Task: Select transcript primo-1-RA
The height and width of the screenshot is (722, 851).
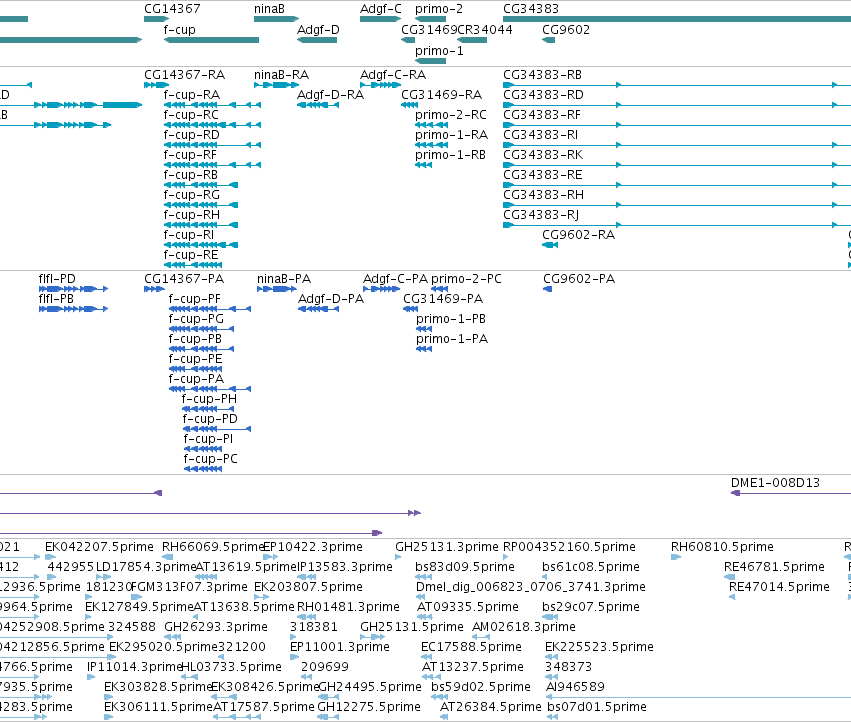Action: pyautogui.click(x=452, y=135)
